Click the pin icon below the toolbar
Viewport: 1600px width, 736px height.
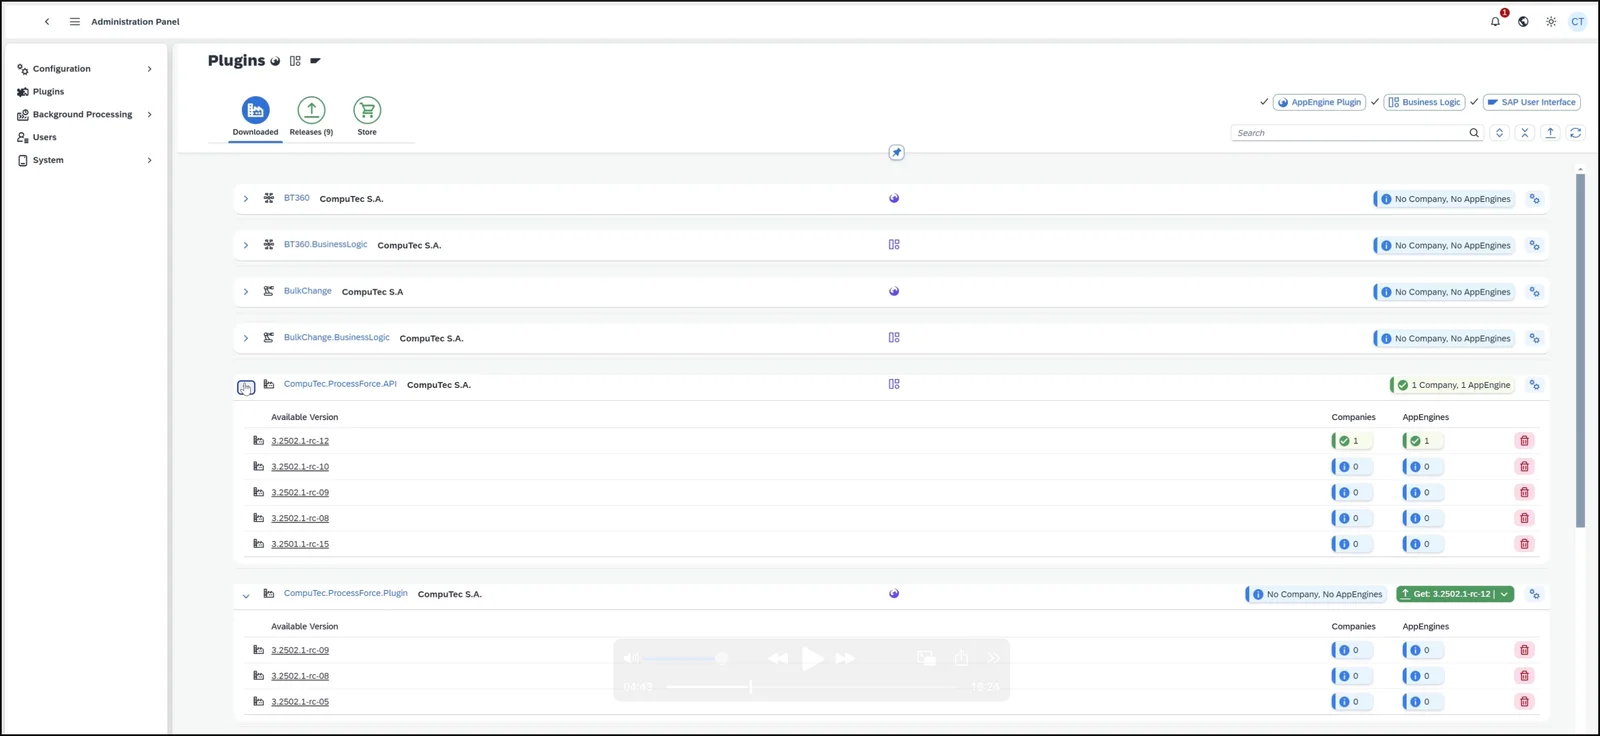[896, 152]
